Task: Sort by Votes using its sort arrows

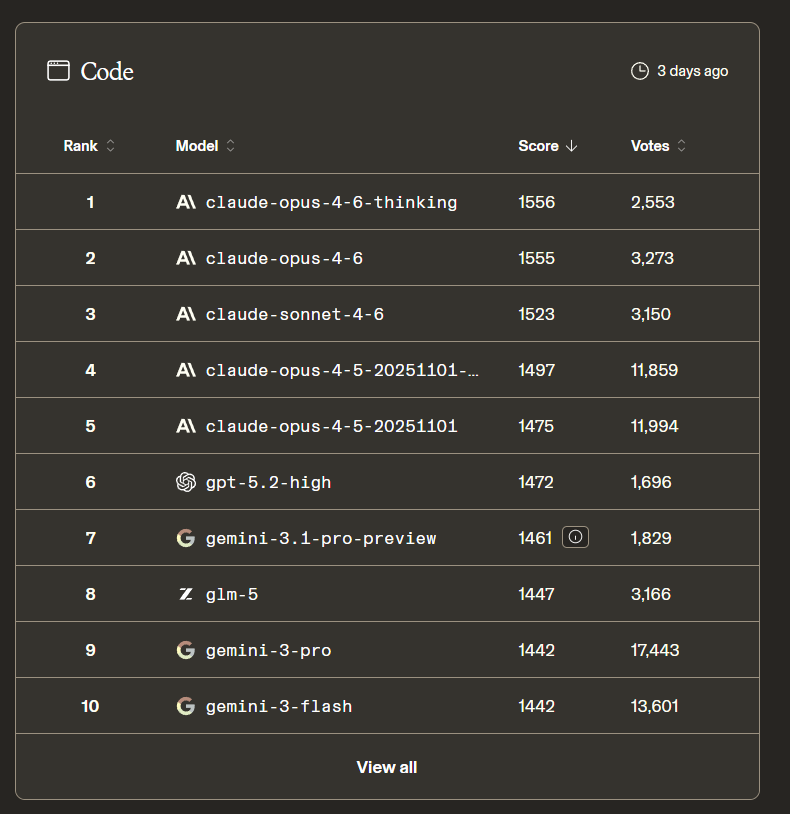Action: pyautogui.click(x=682, y=145)
